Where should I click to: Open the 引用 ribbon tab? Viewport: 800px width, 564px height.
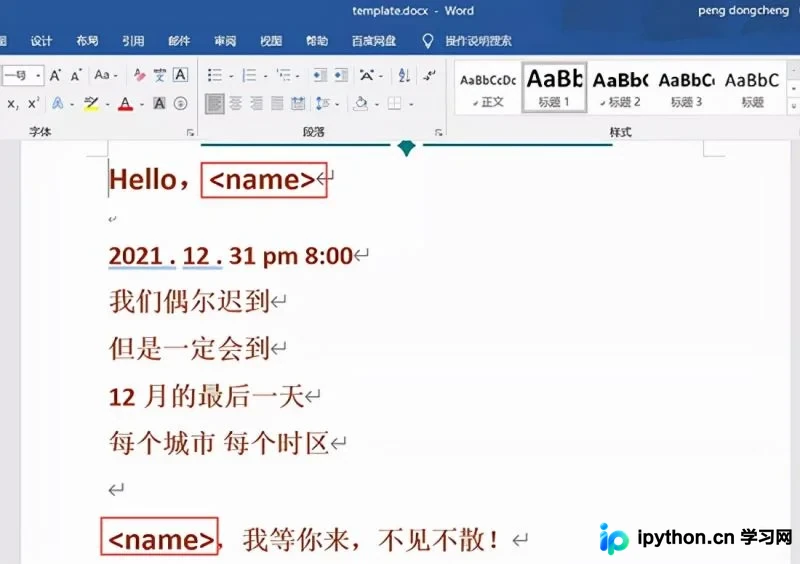pos(133,41)
